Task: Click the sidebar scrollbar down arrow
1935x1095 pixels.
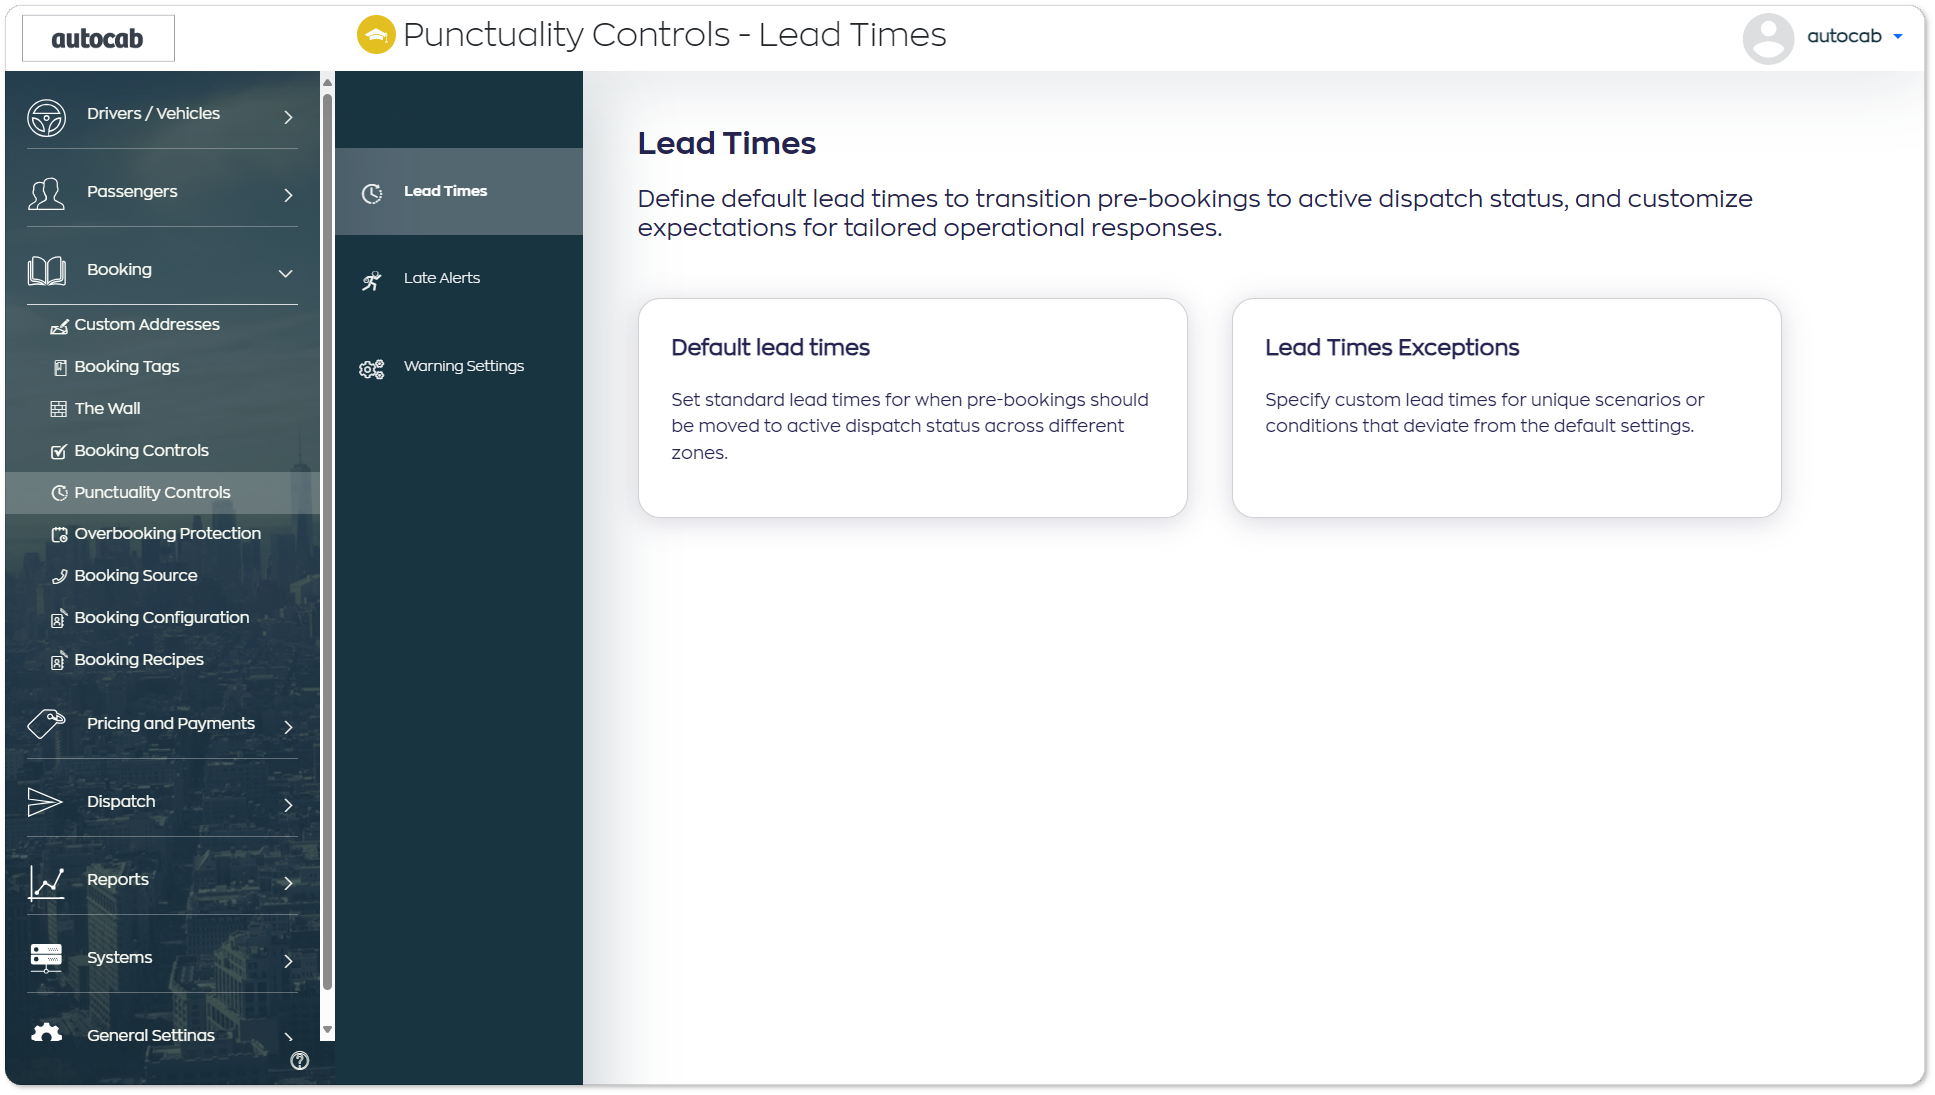Action: (x=327, y=1030)
